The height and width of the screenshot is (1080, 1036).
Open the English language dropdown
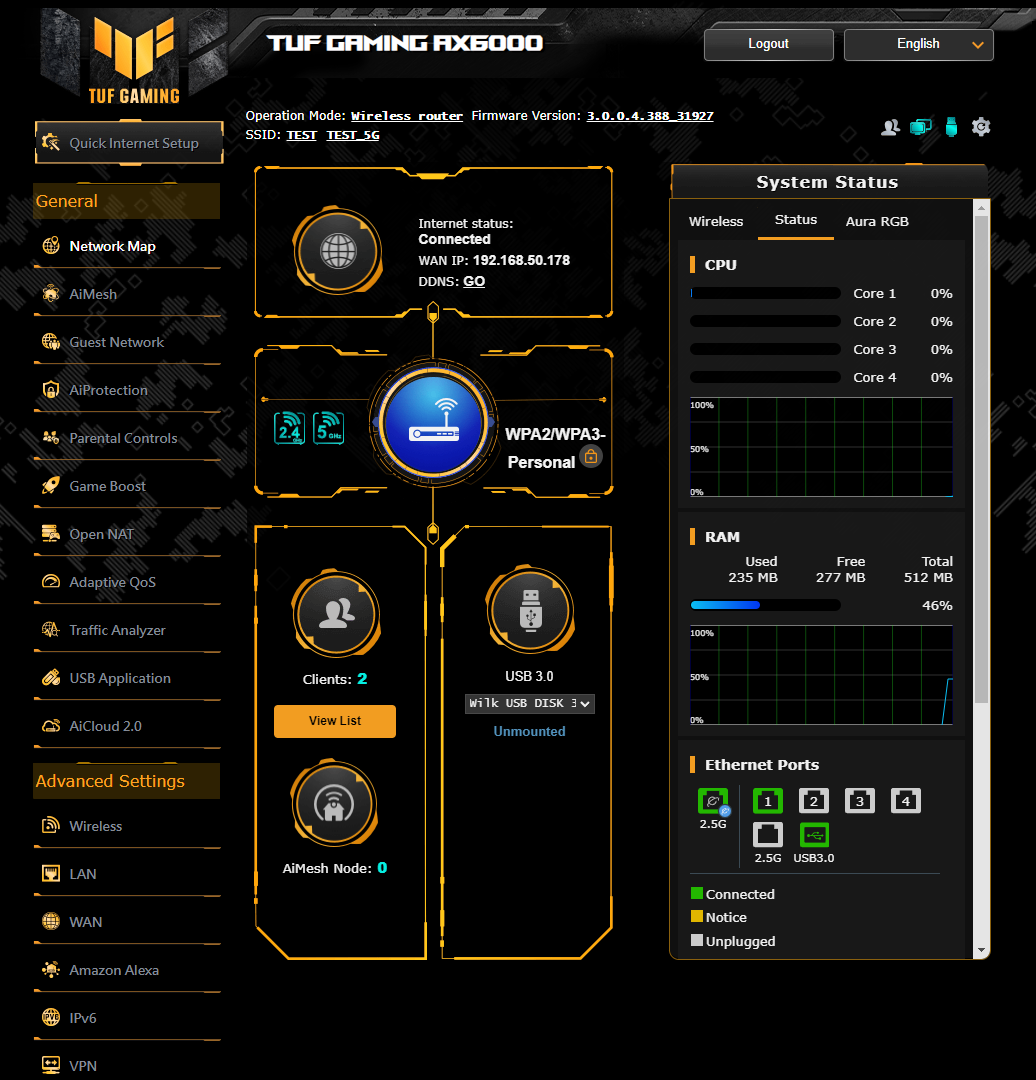point(919,44)
